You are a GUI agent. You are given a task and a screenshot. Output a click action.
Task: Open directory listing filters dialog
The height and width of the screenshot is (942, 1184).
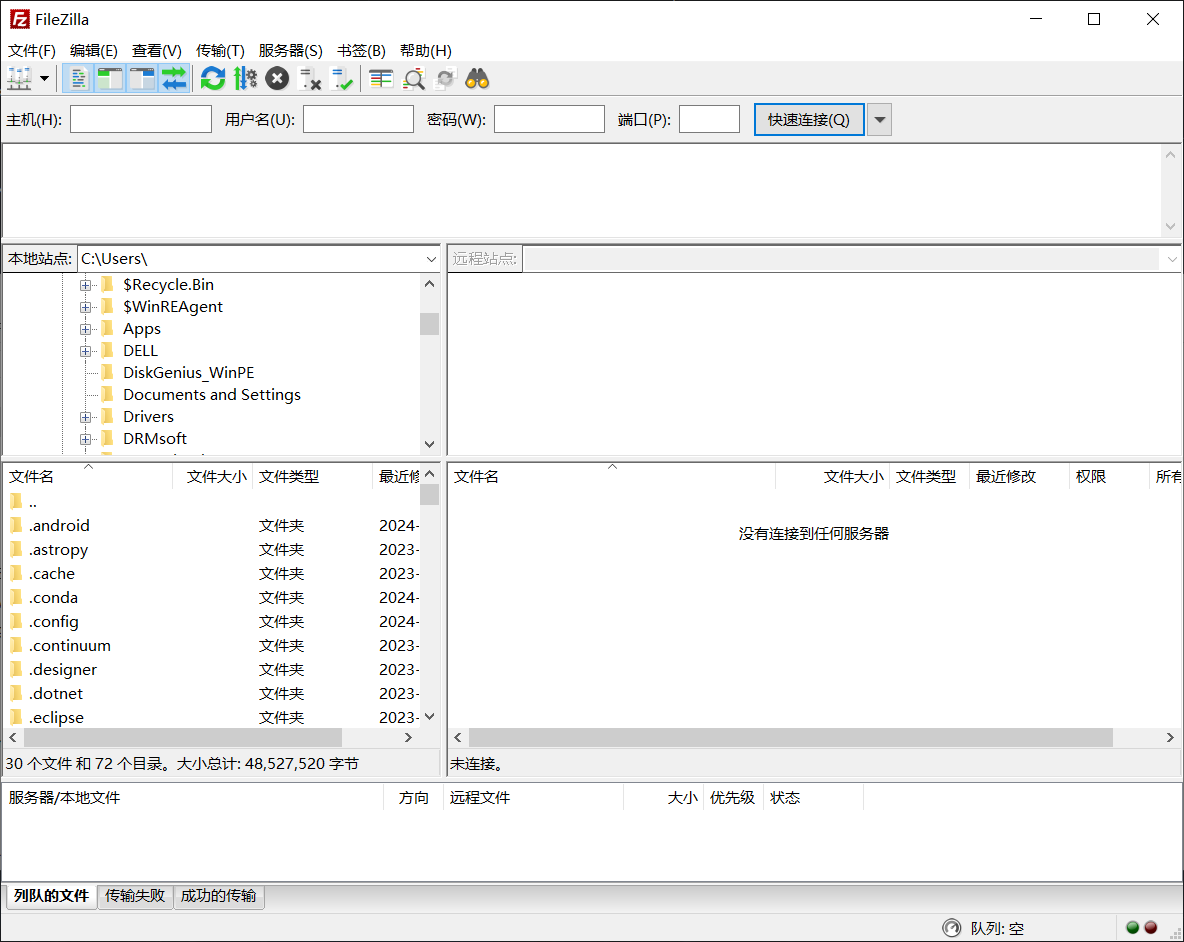(381, 78)
